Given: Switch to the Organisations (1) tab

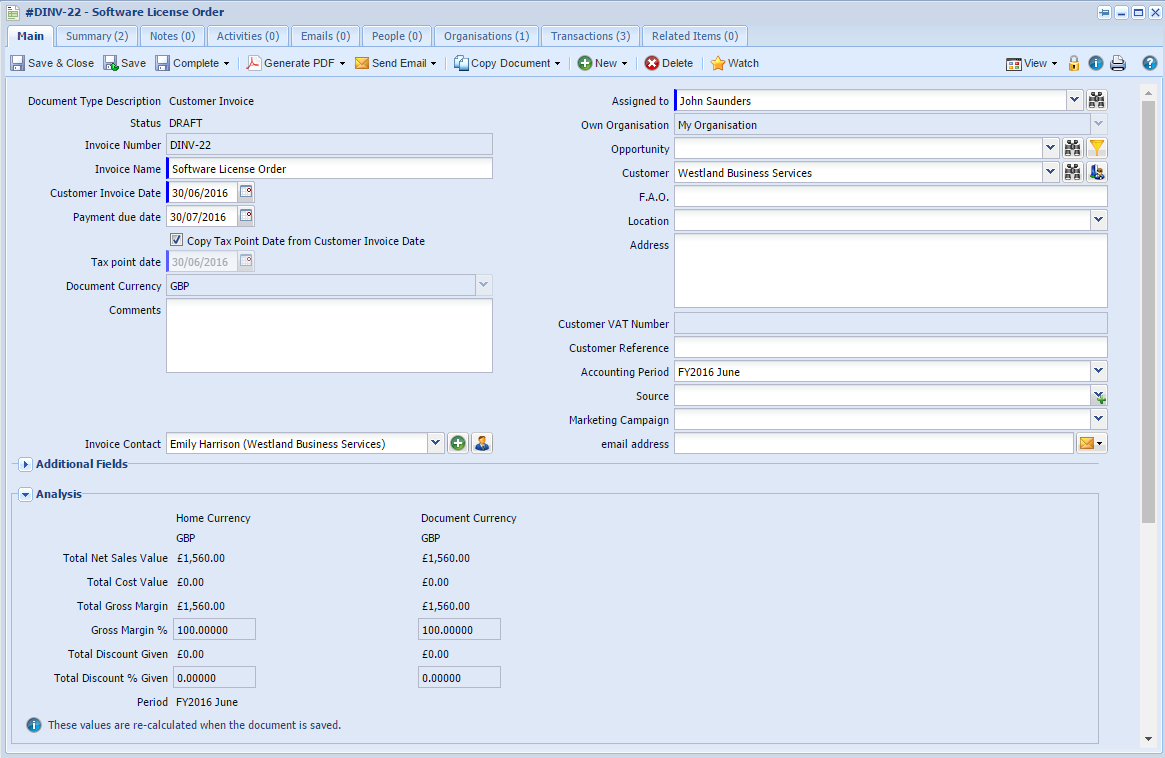Looking at the screenshot, I should click(487, 36).
